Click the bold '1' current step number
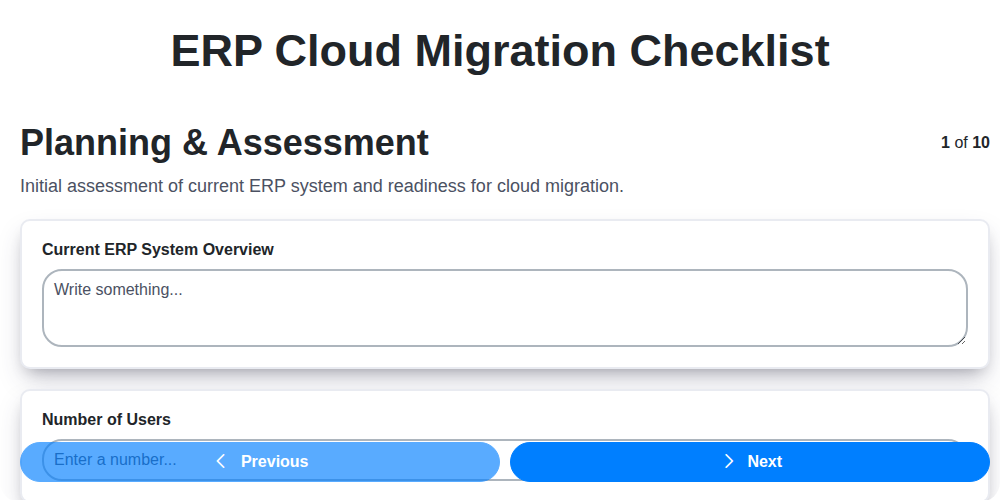The image size is (1000, 500). pyautogui.click(x=945, y=142)
